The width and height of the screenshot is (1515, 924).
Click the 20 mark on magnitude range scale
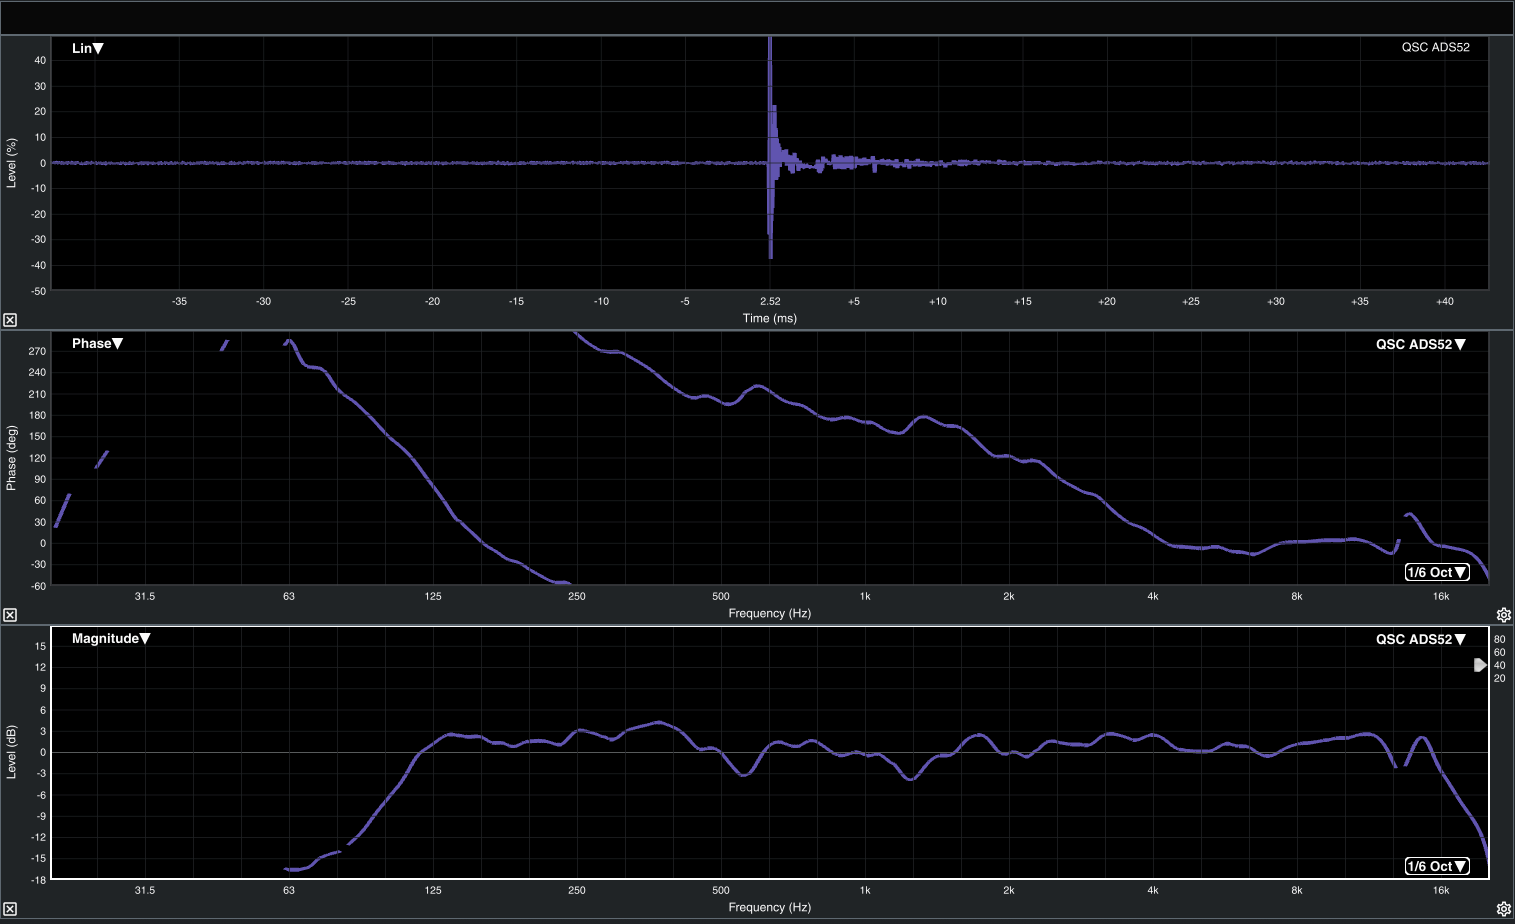point(1499,678)
